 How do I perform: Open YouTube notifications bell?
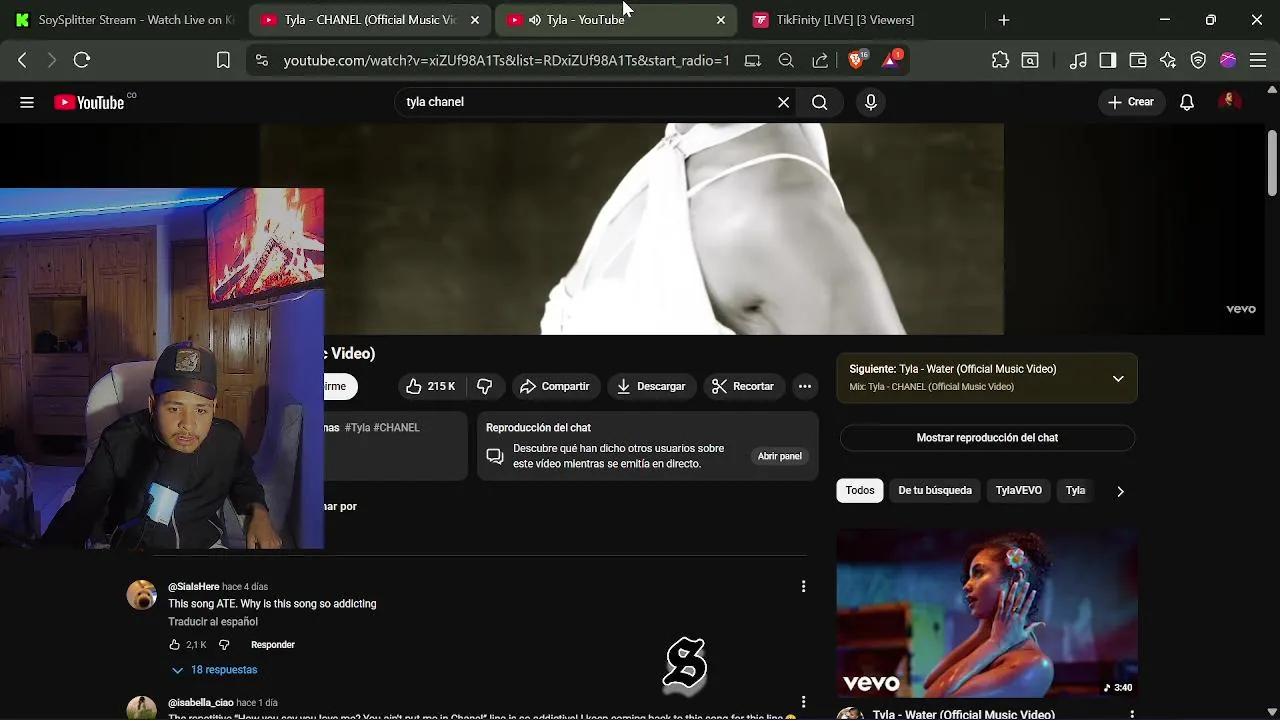point(1187,102)
